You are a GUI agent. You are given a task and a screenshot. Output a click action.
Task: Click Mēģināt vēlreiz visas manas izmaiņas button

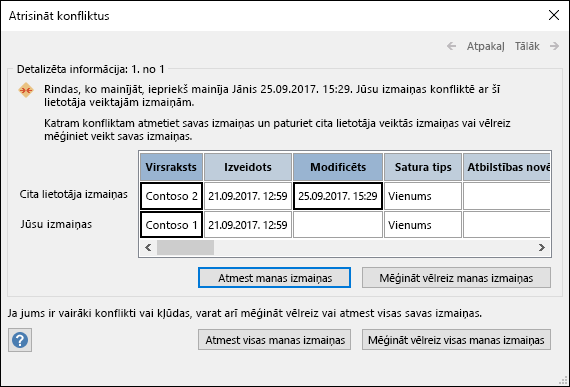pyautogui.click(x=456, y=340)
